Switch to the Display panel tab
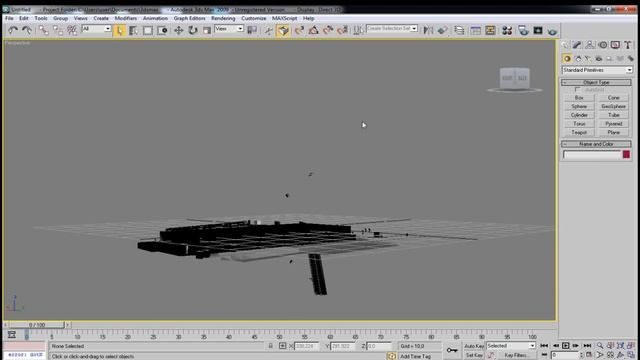Viewport: 640px width, 360px height. point(616,45)
